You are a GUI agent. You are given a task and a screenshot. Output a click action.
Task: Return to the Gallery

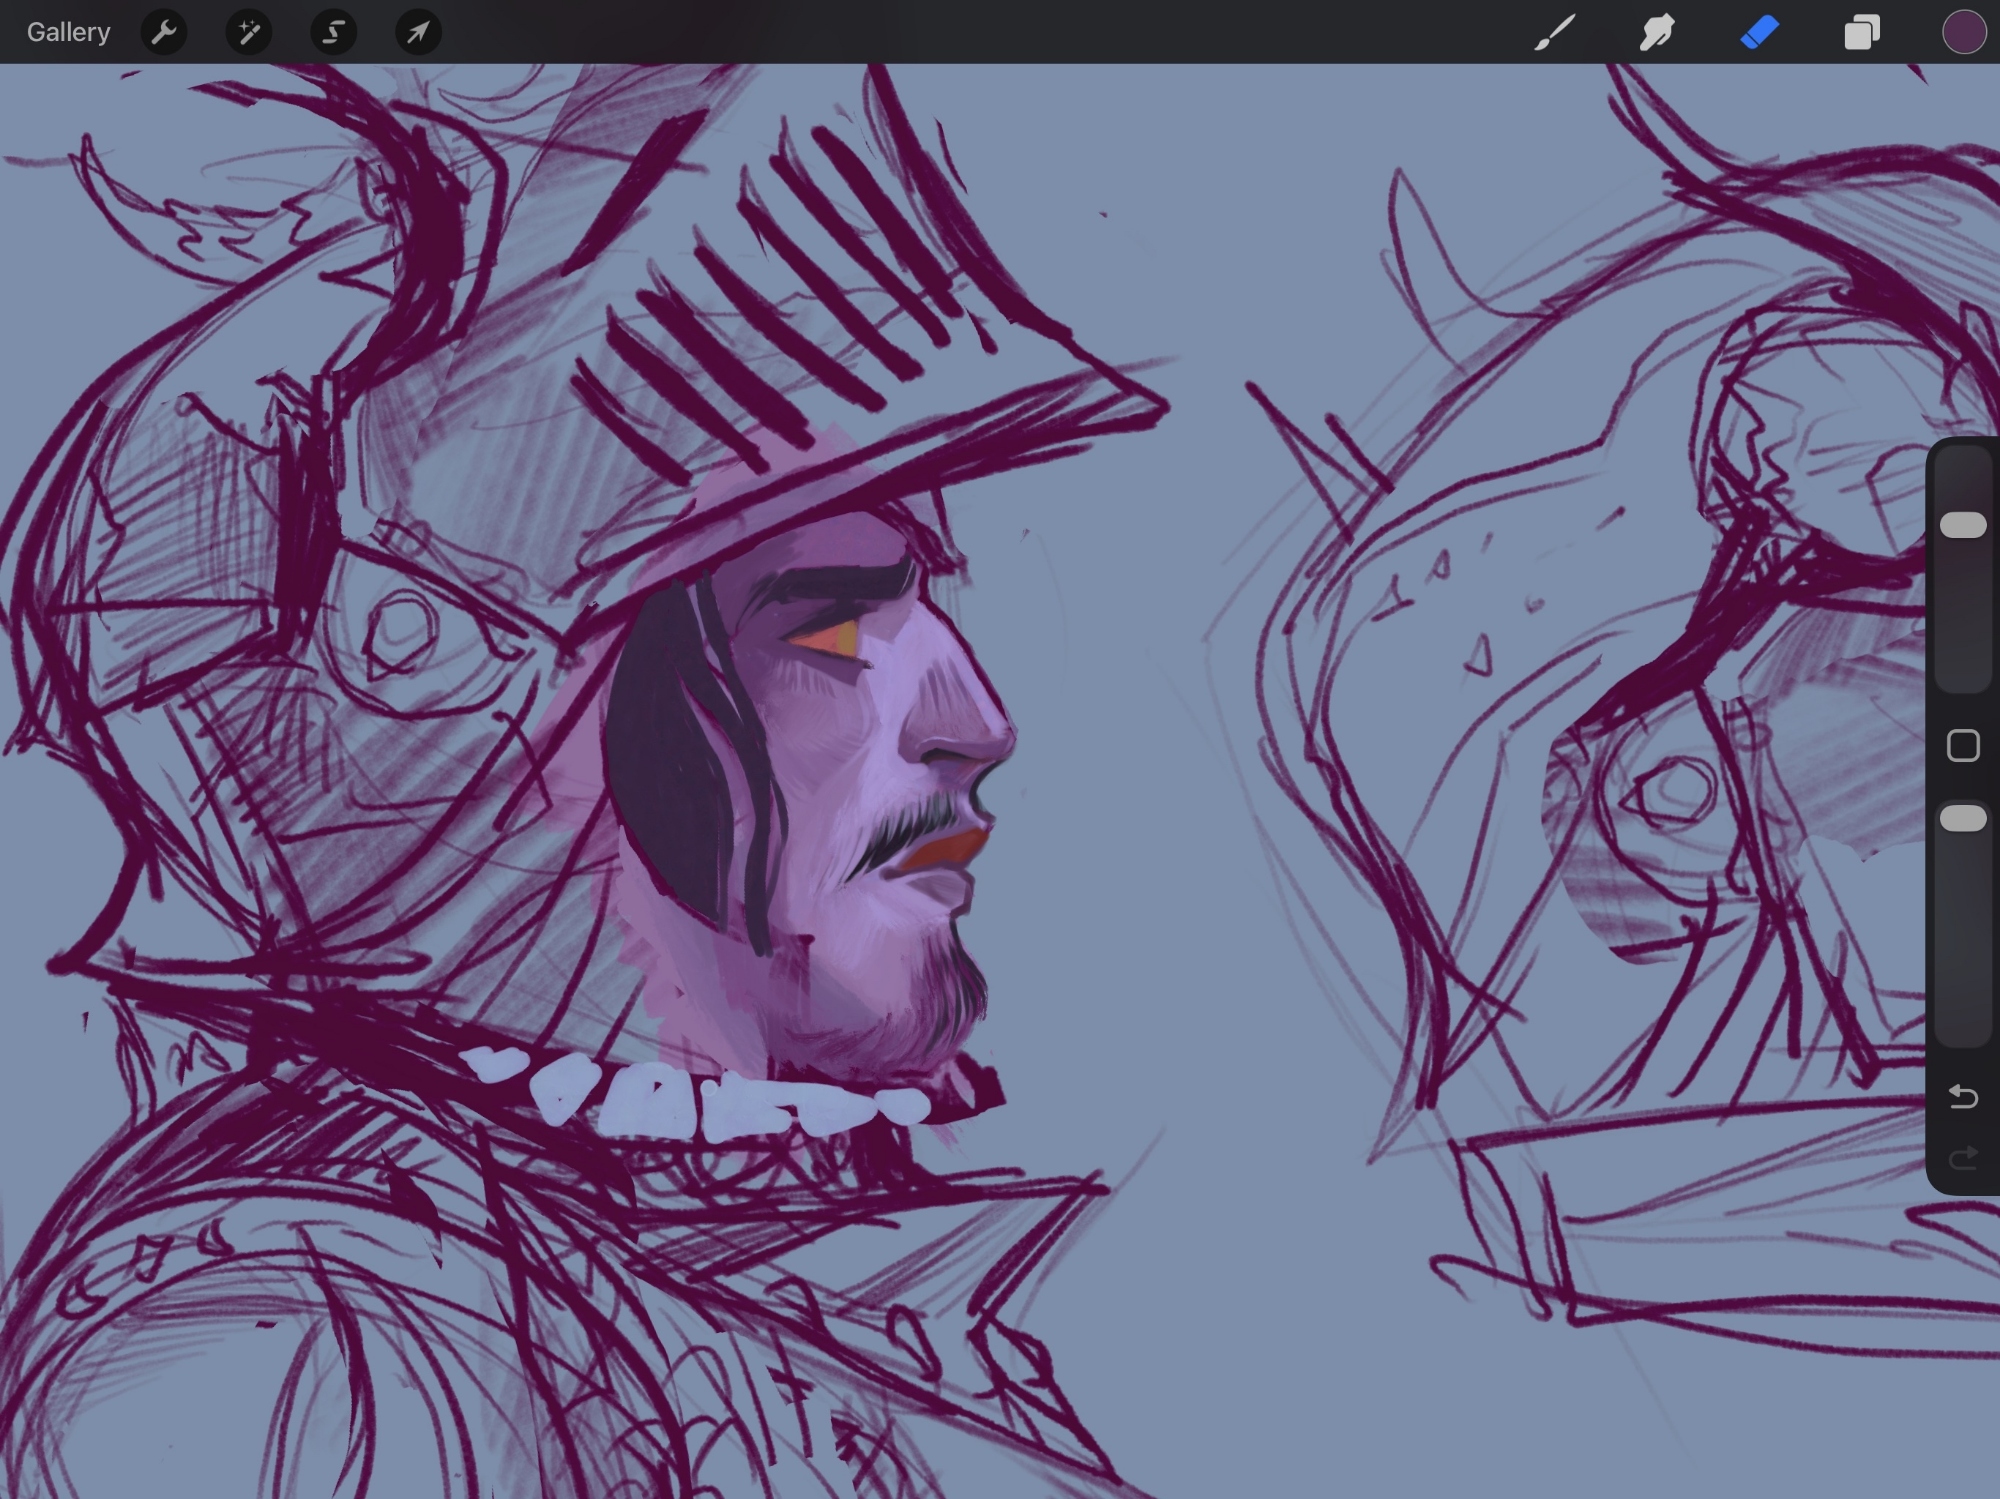tap(68, 33)
